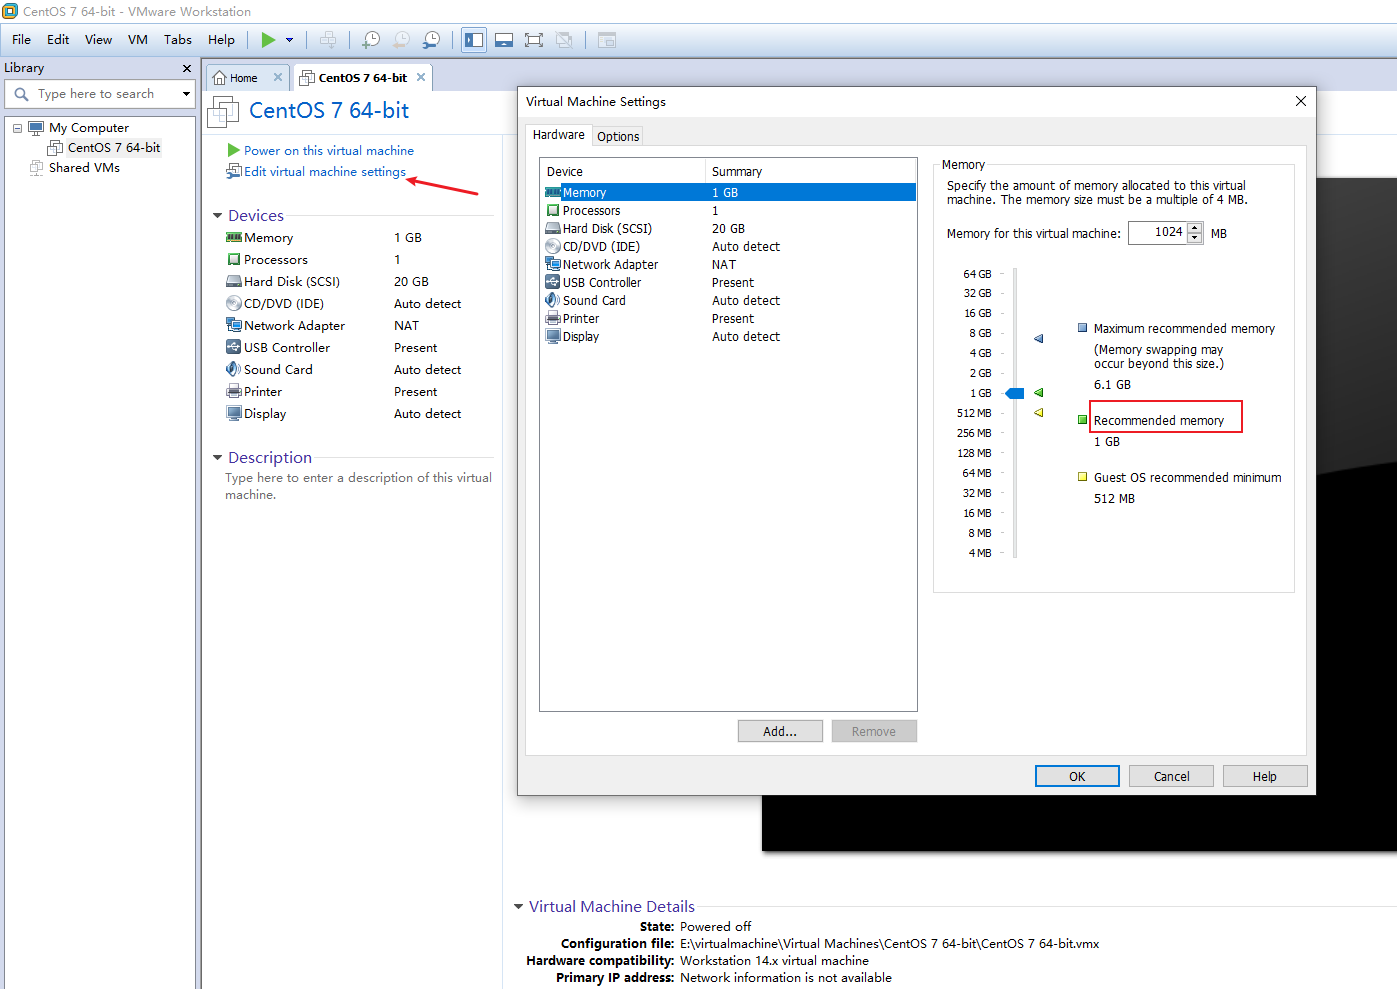The height and width of the screenshot is (989, 1397).
Task: Click the blue maximum recommended memory marker
Action: [x=1039, y=338]
